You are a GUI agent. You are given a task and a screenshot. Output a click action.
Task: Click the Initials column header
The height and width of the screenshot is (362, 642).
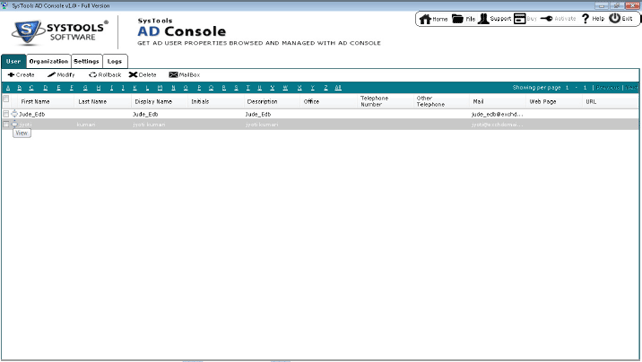coord(200,102)
